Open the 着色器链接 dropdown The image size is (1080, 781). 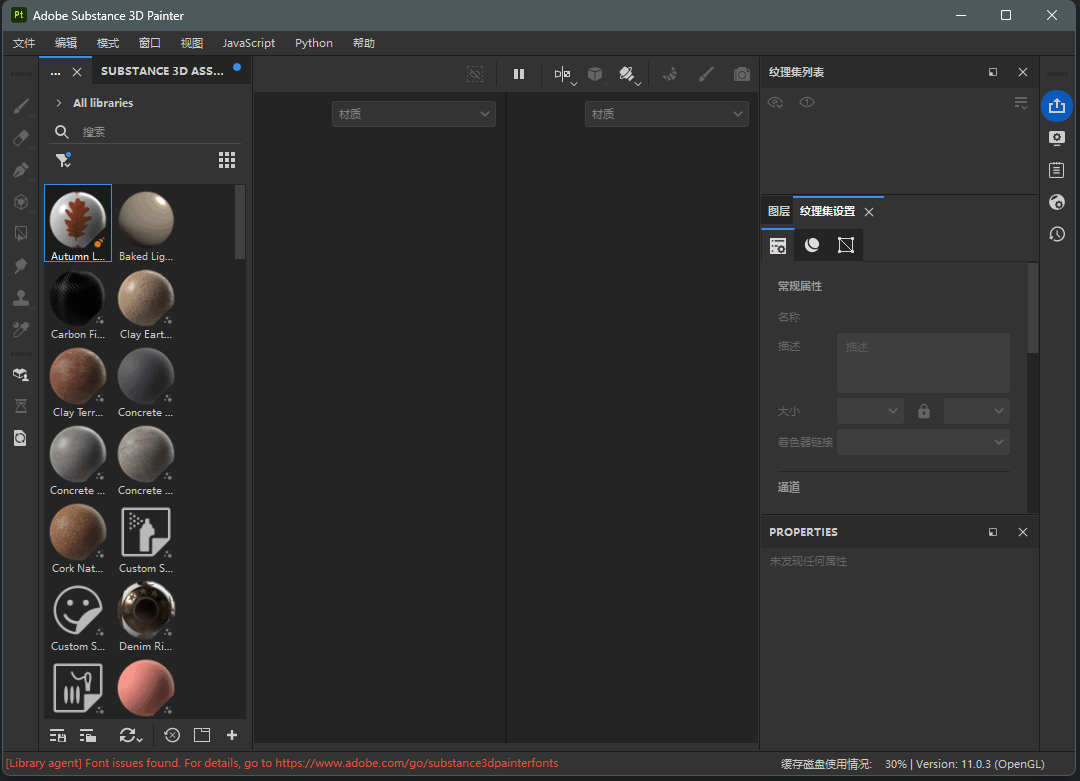click(x=923, y=442)
